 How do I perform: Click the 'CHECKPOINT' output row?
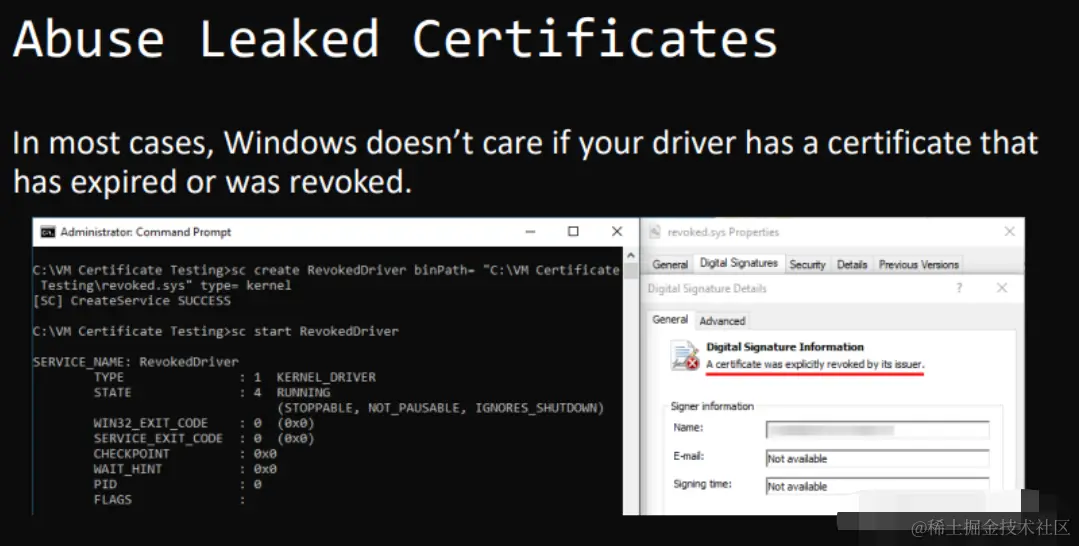(x=185, y=454)
